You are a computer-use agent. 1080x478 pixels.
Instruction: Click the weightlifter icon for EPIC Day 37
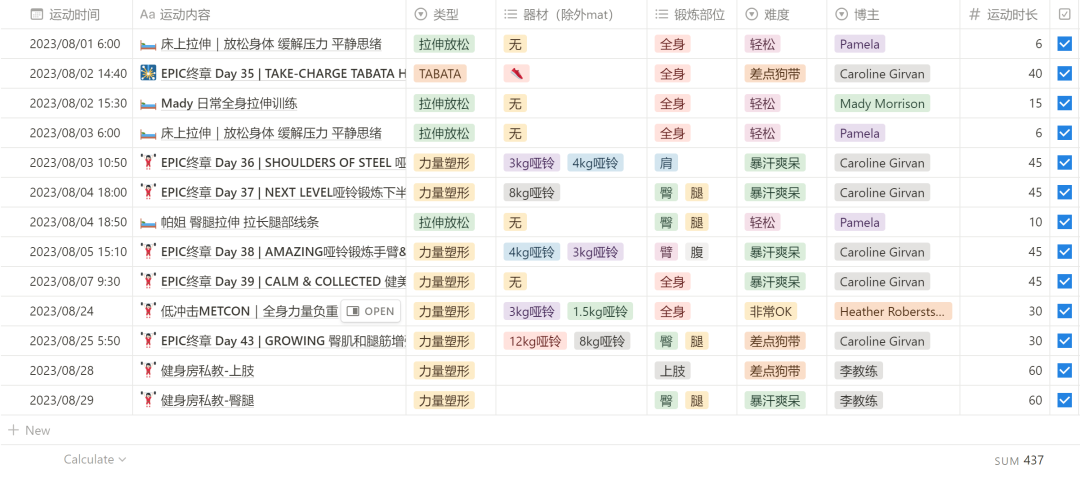(147, 192)
